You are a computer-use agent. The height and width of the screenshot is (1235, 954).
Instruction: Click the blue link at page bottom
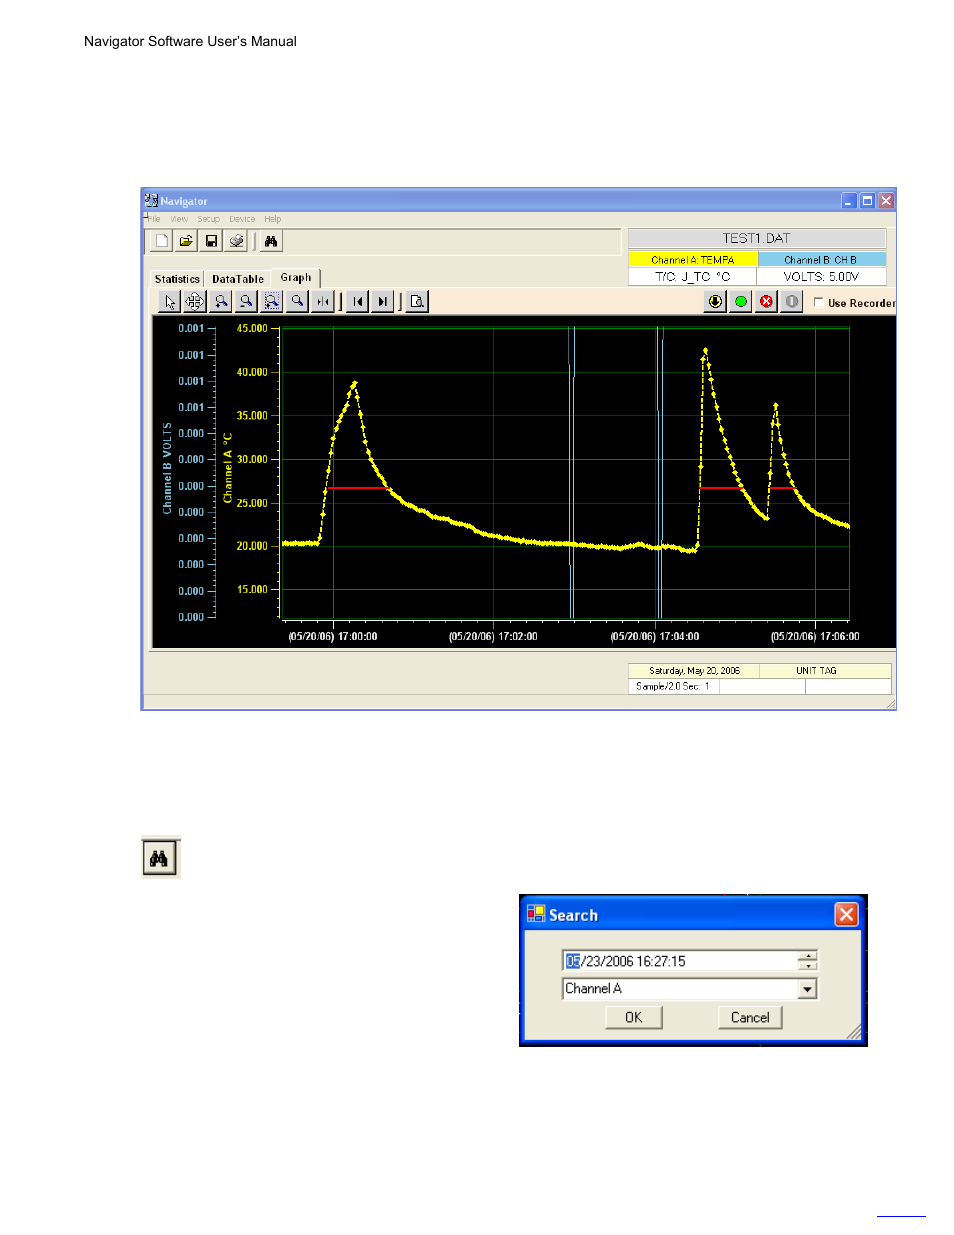coord(901,1215)
